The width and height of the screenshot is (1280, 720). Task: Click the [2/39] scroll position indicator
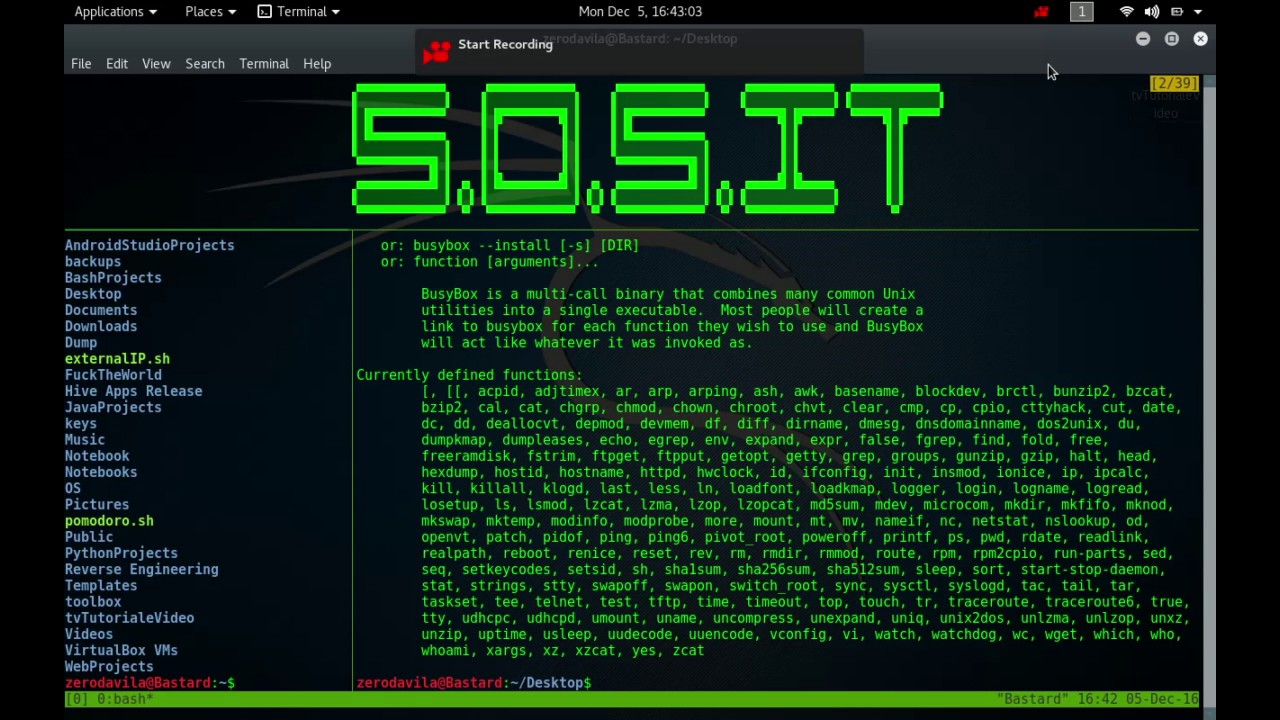point(1174,83)
